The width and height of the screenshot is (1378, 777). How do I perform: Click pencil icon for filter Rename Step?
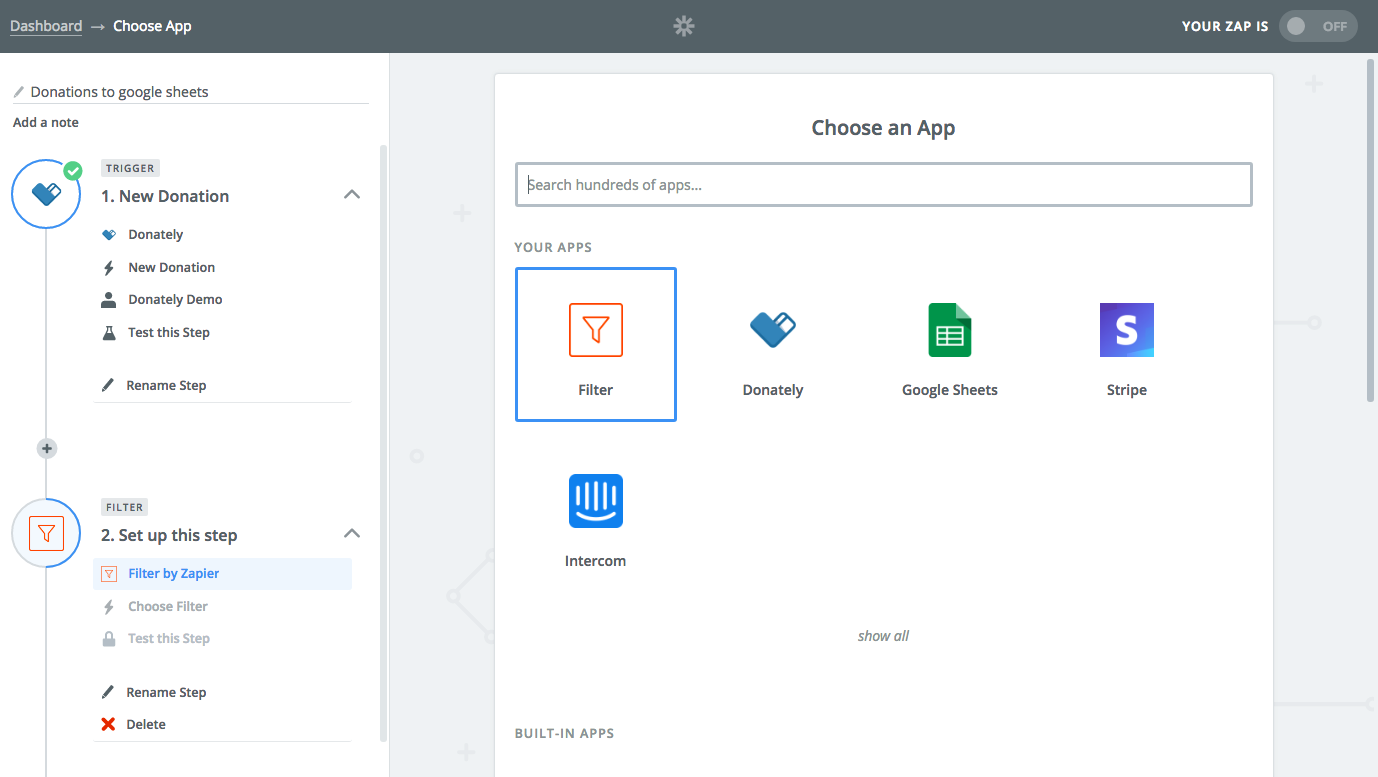coord(108,692)
